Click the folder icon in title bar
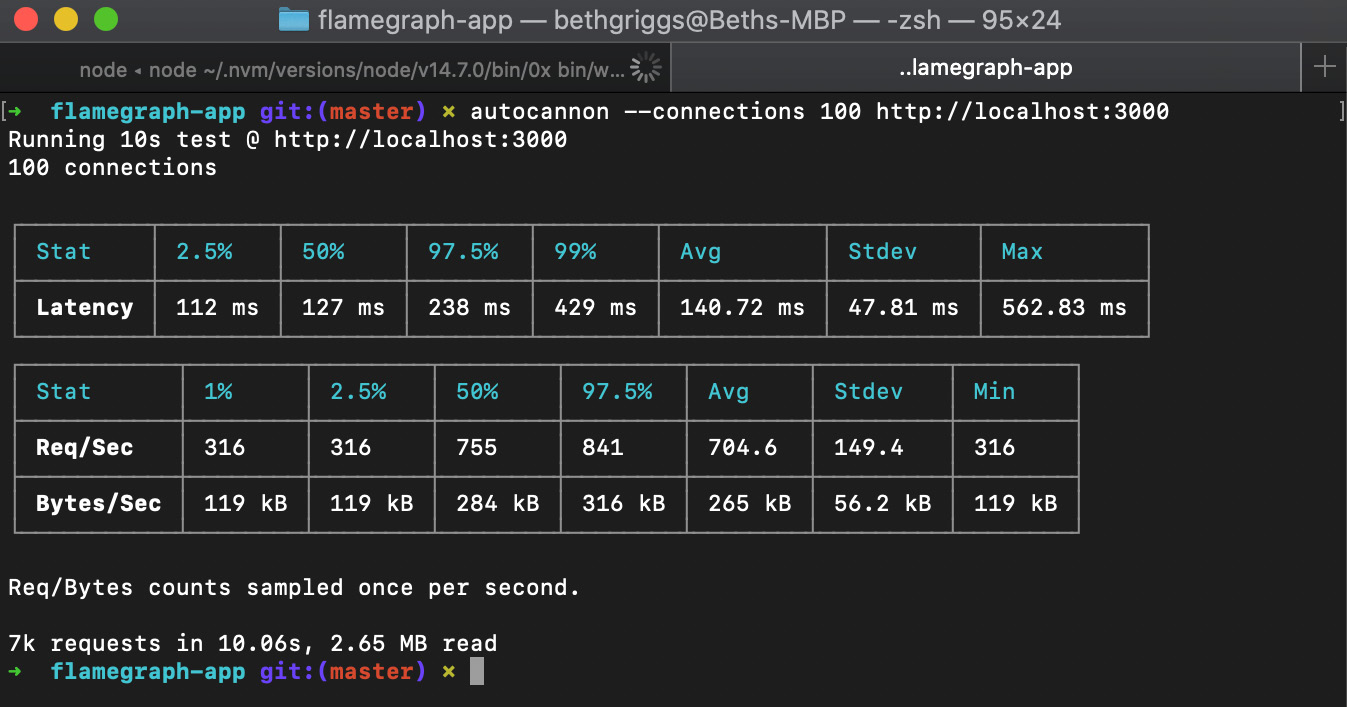This screenshot has height=707, width=1347. pos(293,20)
